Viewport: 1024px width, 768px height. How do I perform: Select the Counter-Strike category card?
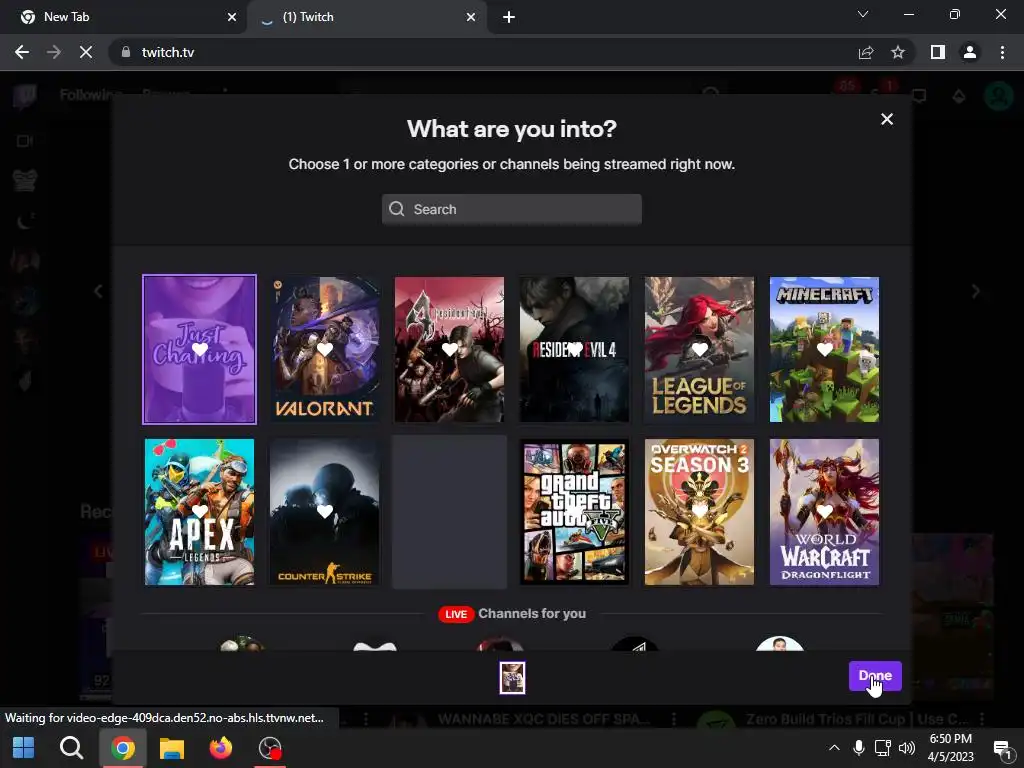tap(325, 512)
